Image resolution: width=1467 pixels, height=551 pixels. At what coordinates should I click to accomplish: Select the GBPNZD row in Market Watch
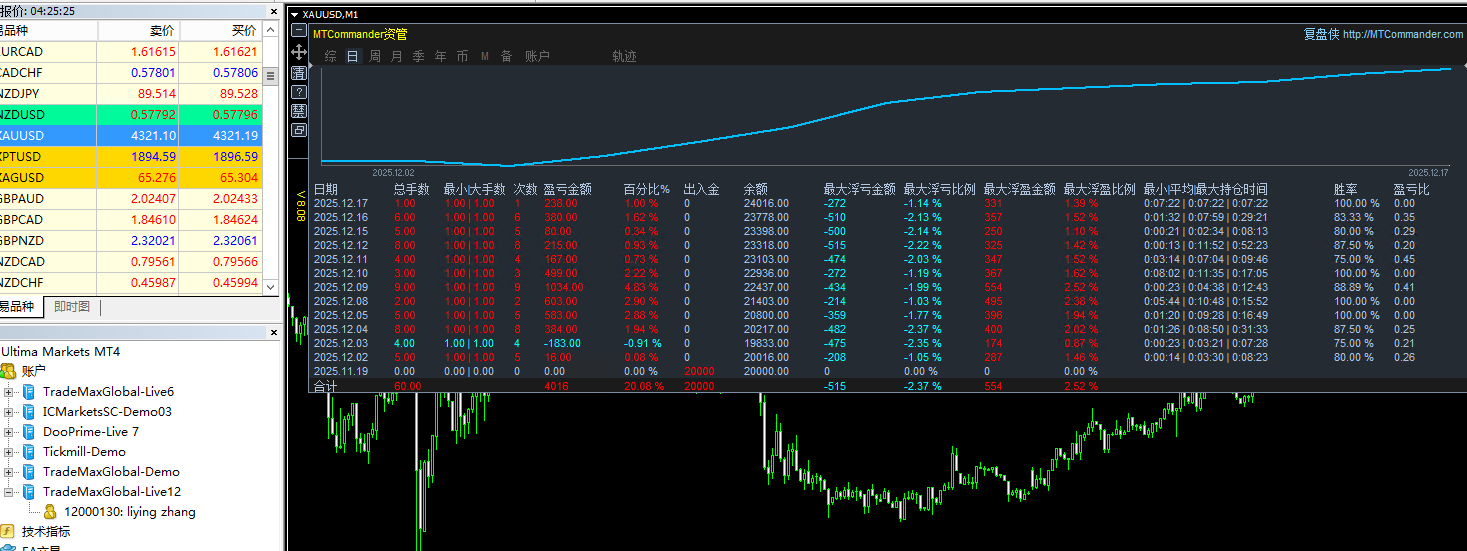tap(130, 240)
